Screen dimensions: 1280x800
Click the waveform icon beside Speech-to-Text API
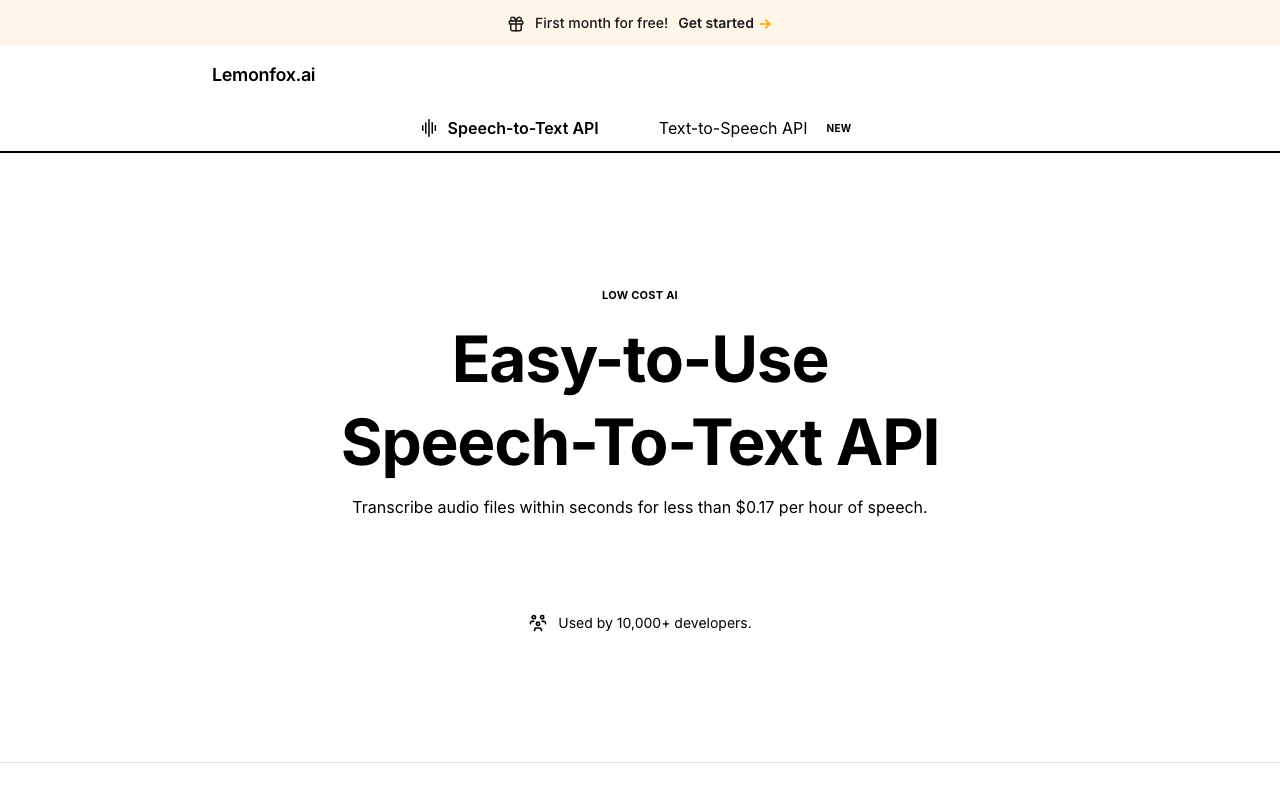[429, 128]
